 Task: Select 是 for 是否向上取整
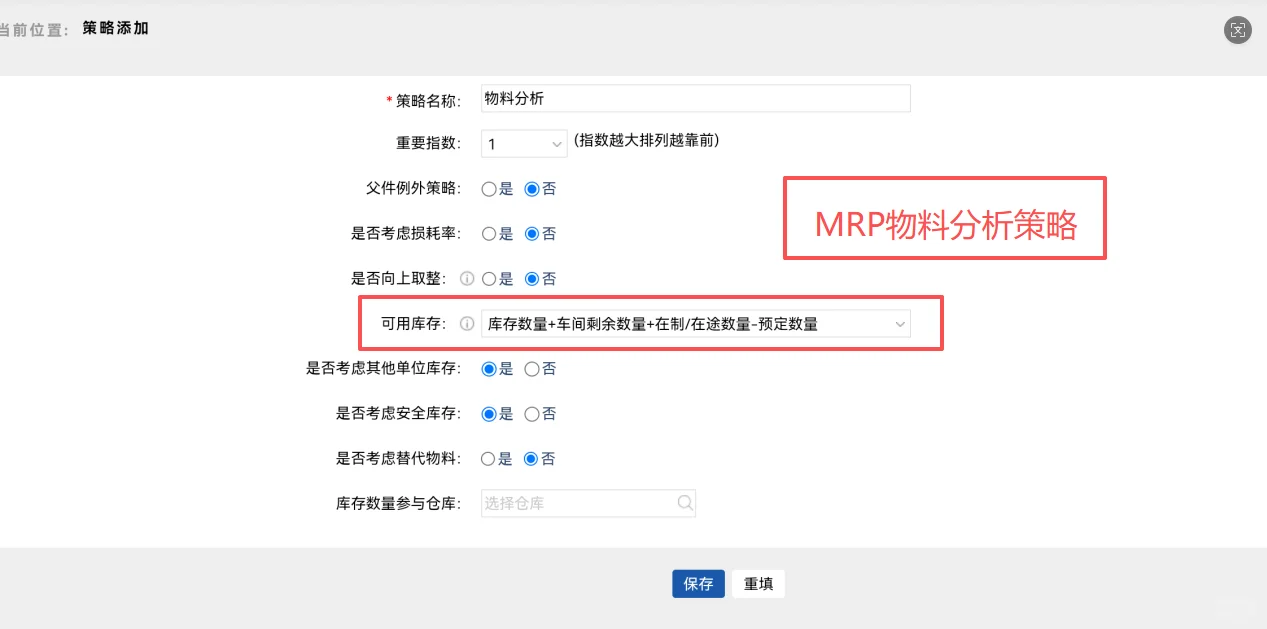[488, 278]
